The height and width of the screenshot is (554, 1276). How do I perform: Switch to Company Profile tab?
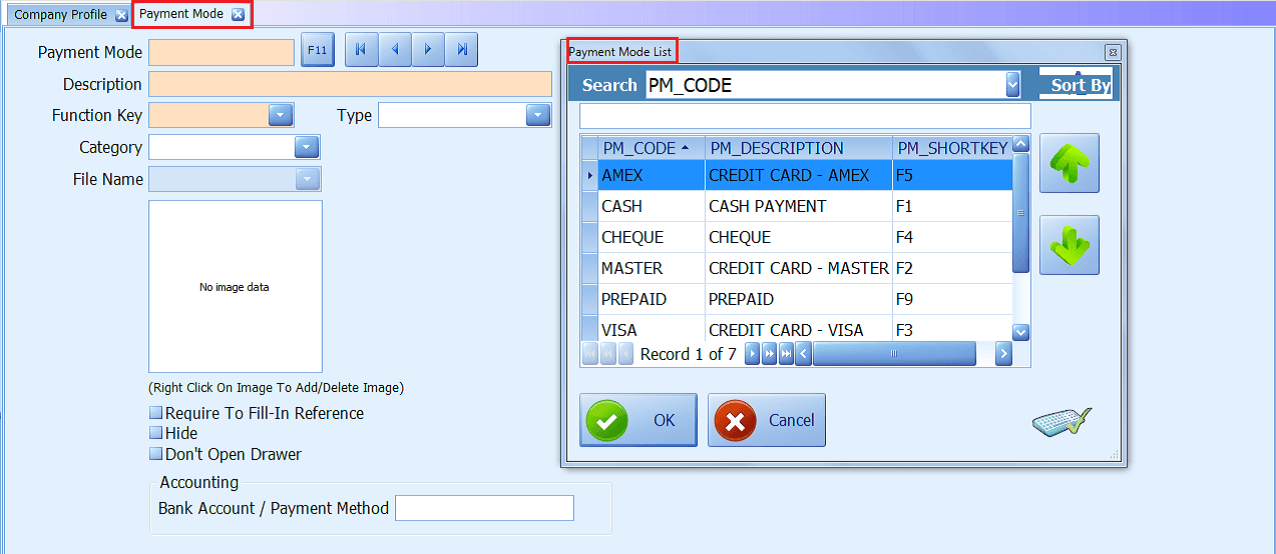[60, 15]
